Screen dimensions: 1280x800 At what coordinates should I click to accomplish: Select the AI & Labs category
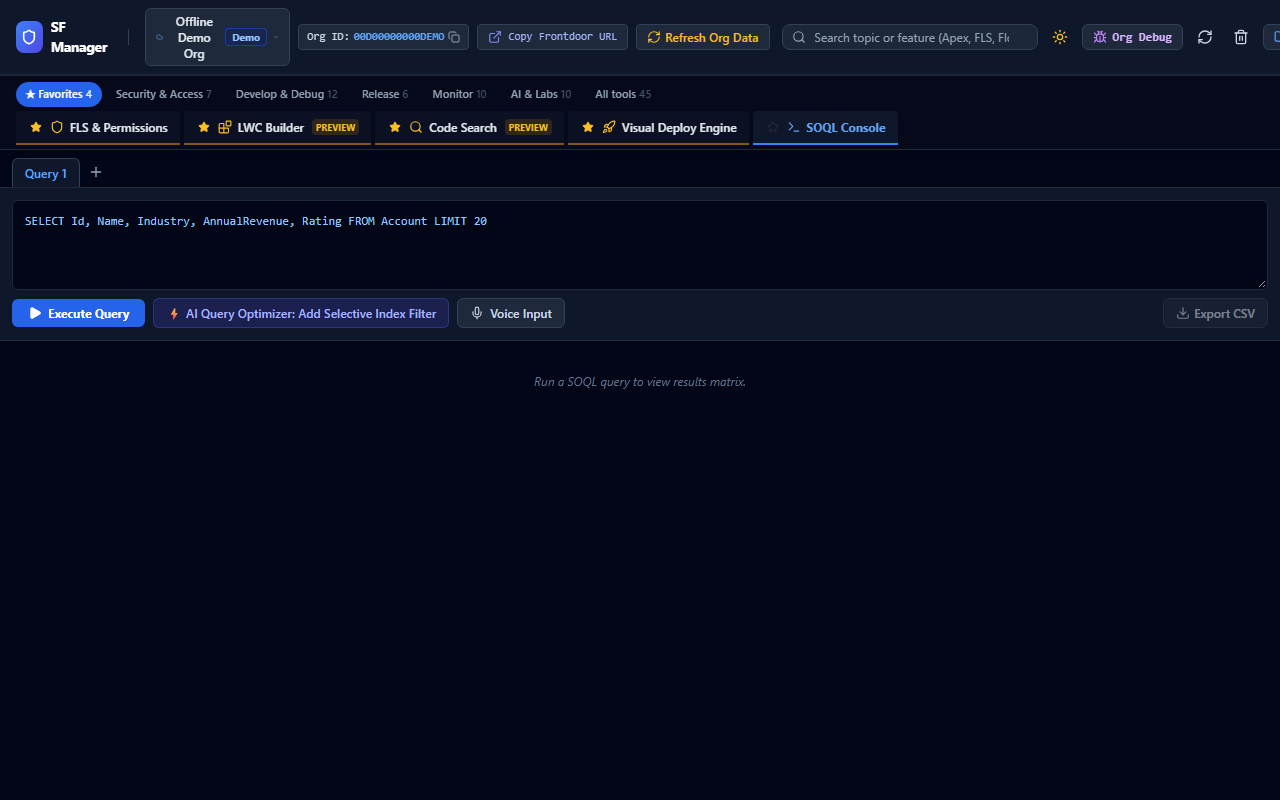[x=541, y=94]
